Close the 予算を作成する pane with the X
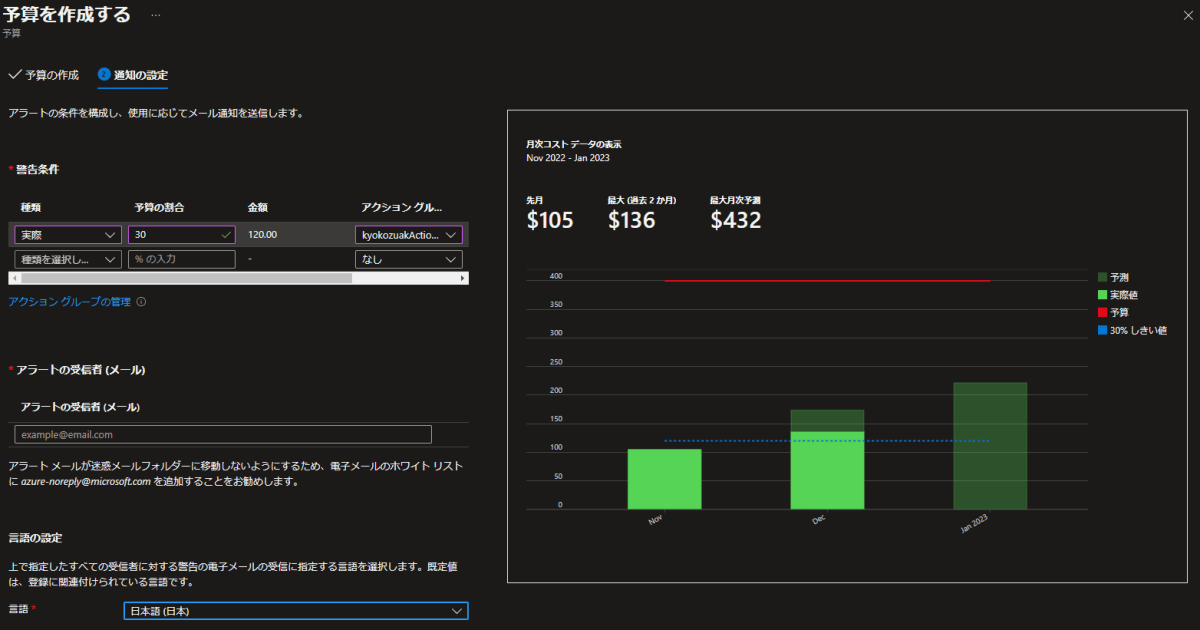Viewport: 1200px width, 630px height. click(x=1186, y=14)
